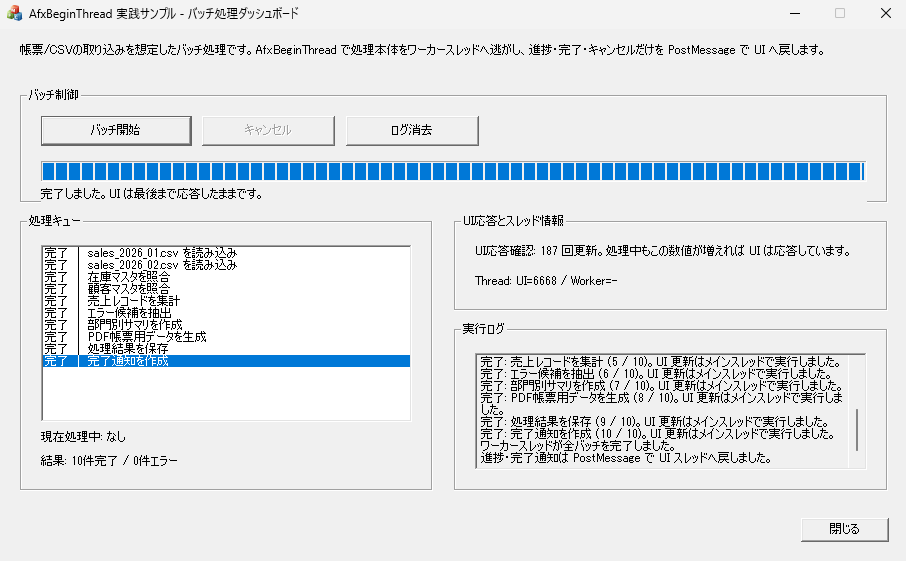Click log line 売上レコードを集計 (5 / 10)

[660, 362]
